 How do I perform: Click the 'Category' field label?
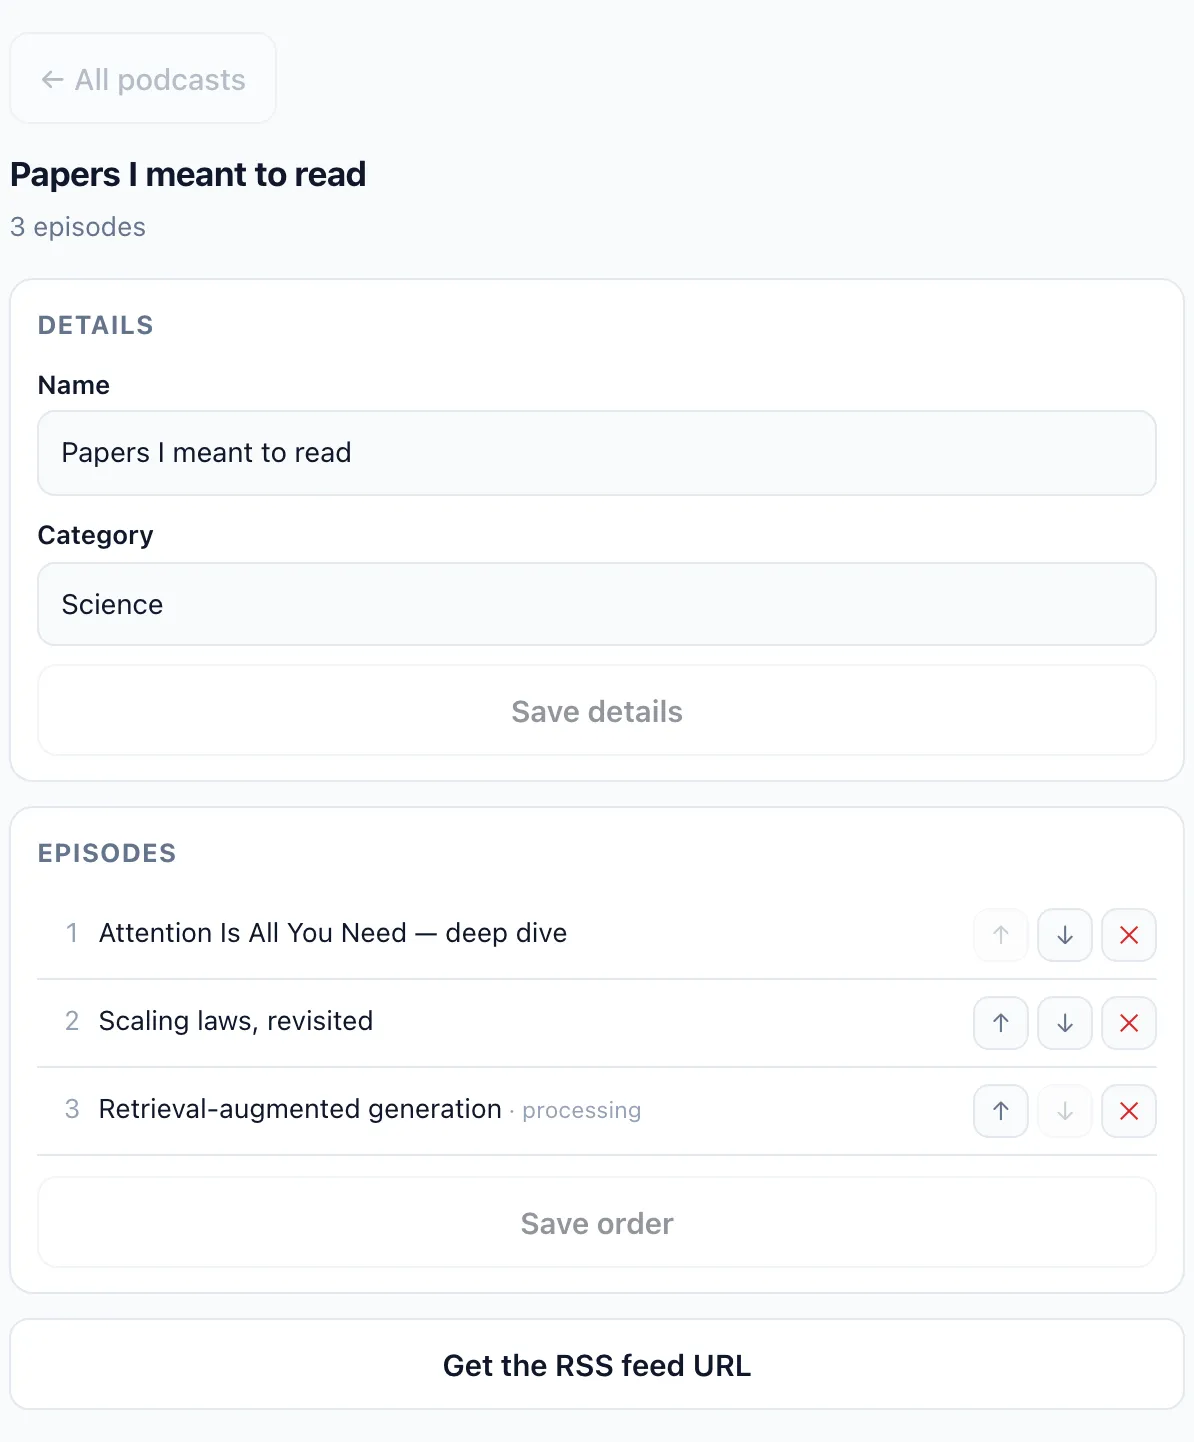coord(96,535)
